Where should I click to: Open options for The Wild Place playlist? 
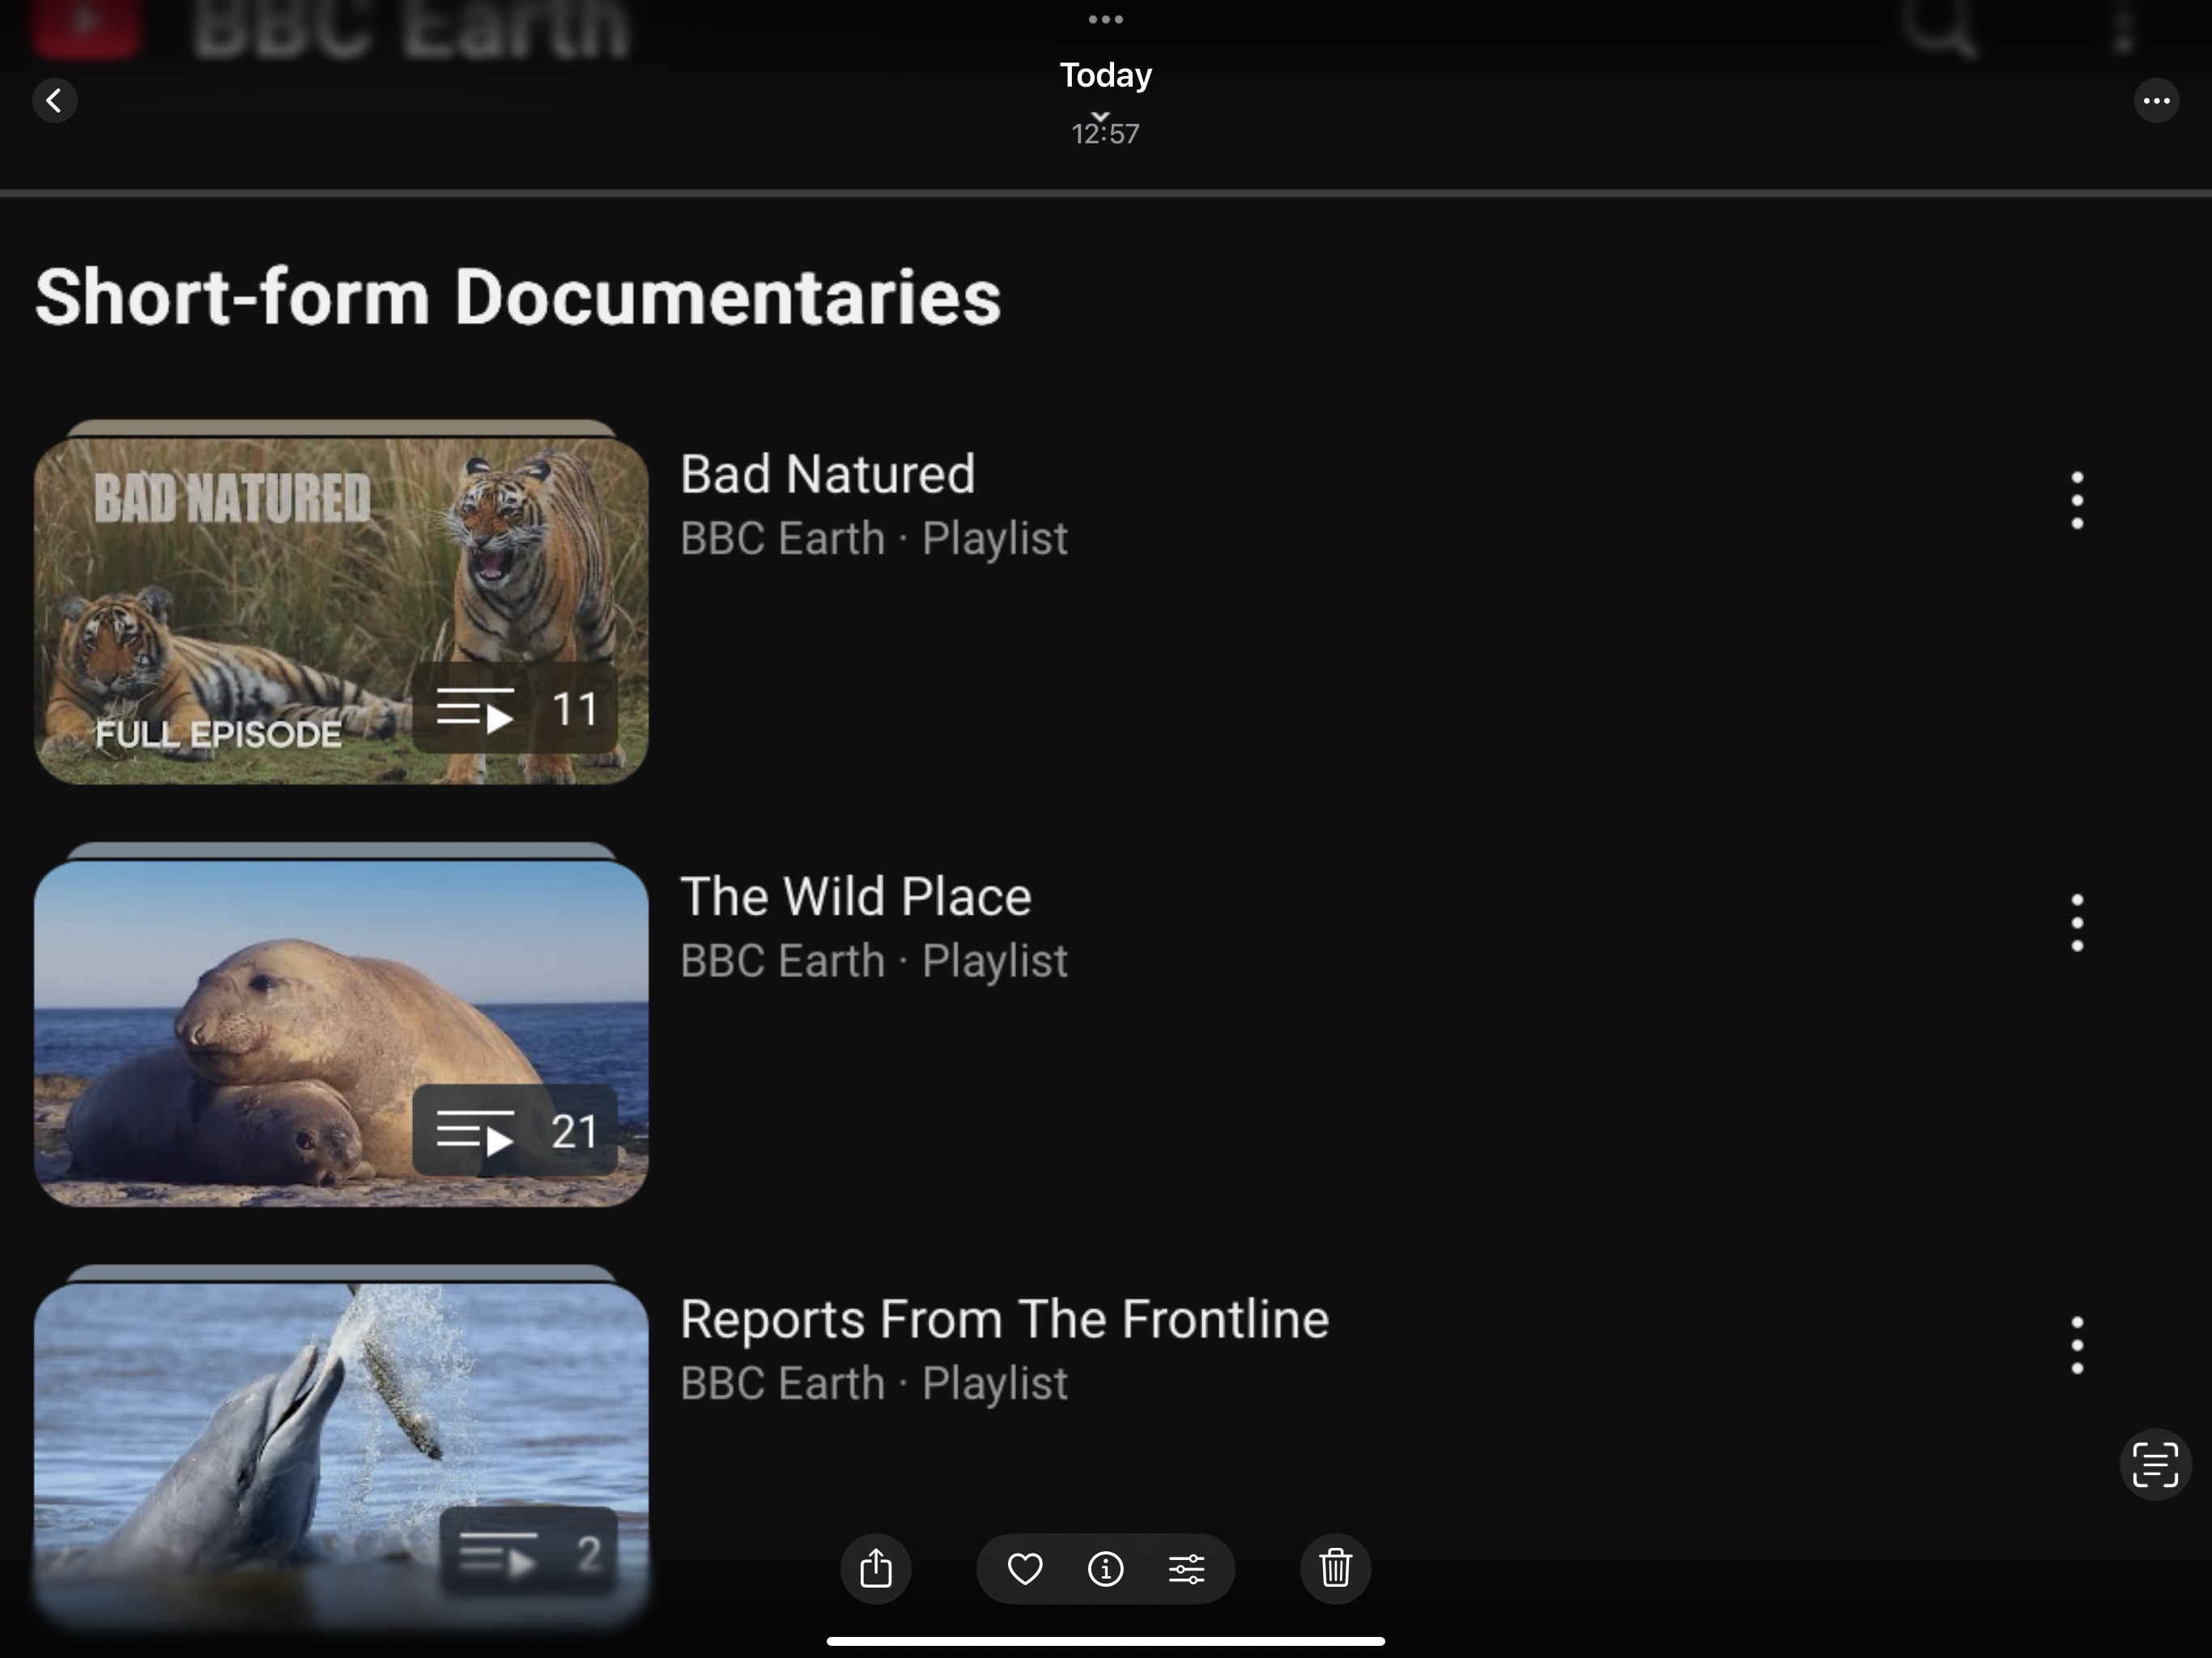(2077, 922)
